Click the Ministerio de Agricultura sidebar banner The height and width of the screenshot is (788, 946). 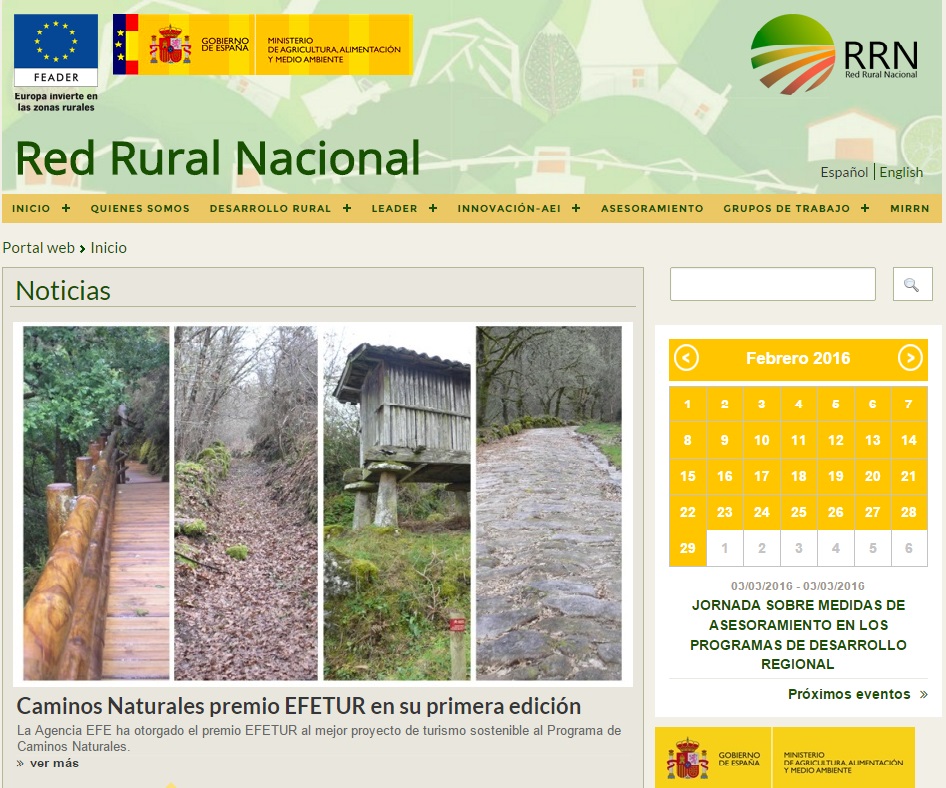pos(784,757)
